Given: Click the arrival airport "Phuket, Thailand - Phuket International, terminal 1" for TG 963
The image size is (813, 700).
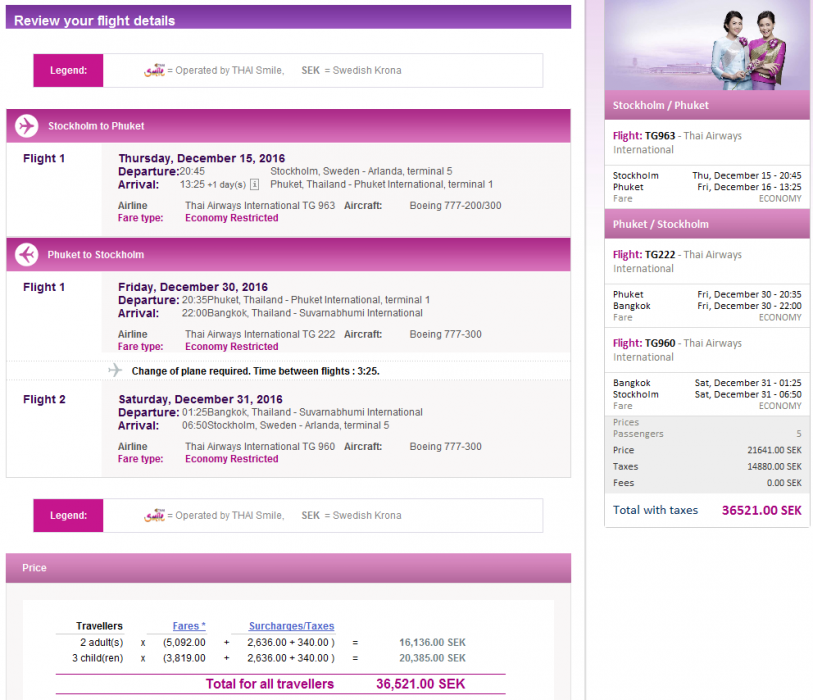Looking at the screenshot, I should coord(382,185).
